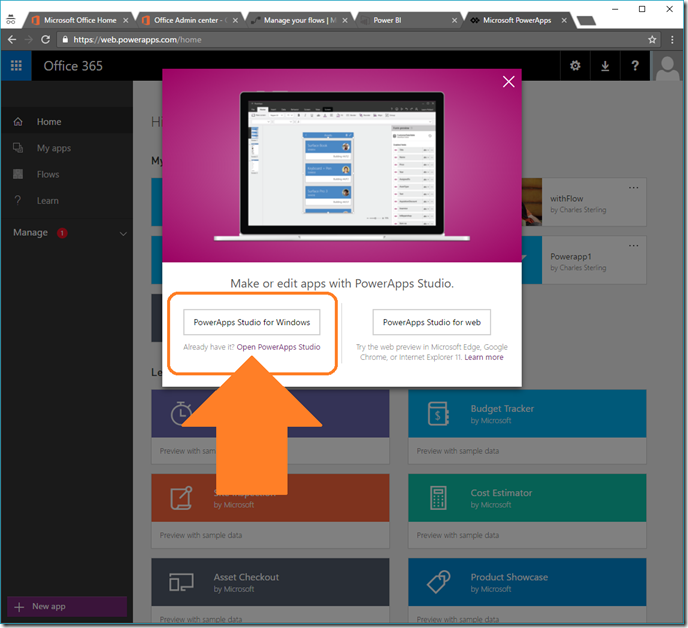Click the download arrow icon in header

(x=605, y=66)
